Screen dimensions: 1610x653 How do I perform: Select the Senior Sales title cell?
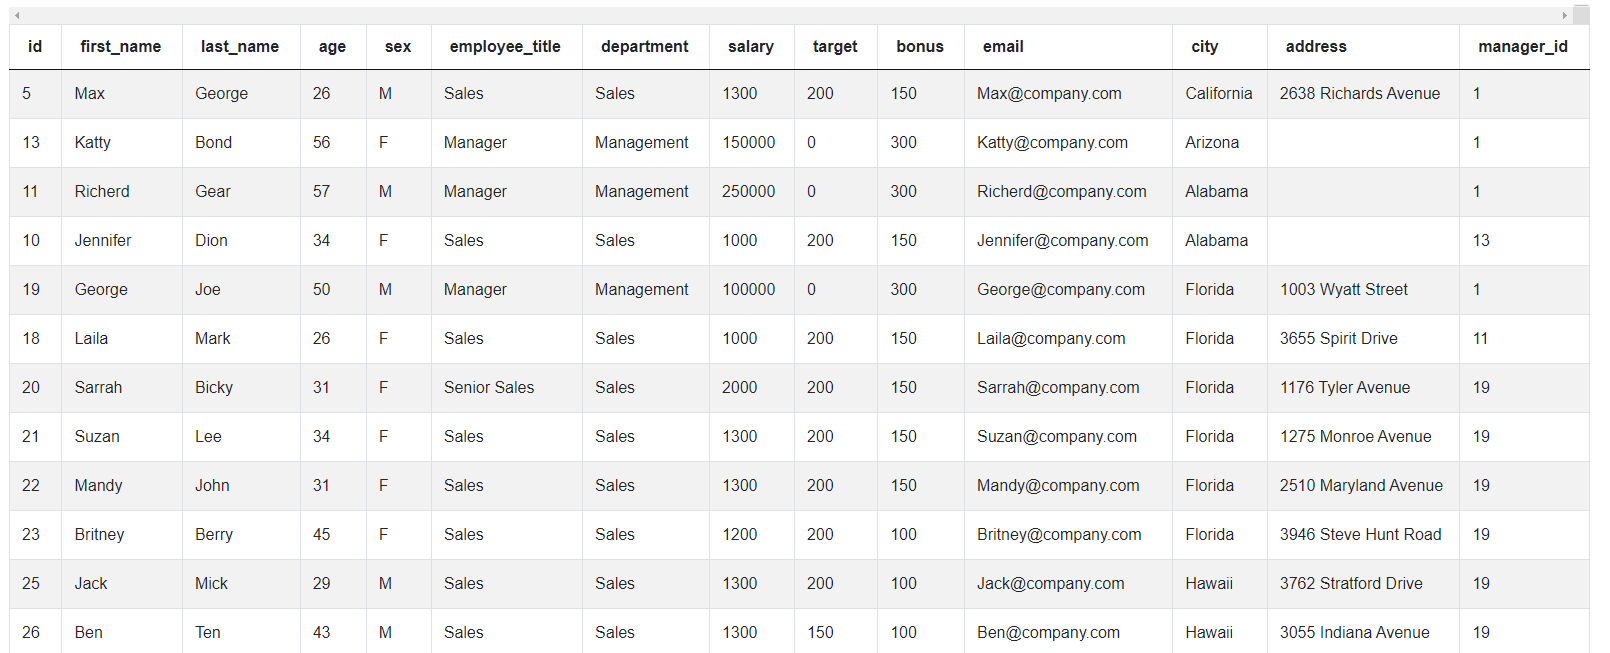tap(507, 388)
